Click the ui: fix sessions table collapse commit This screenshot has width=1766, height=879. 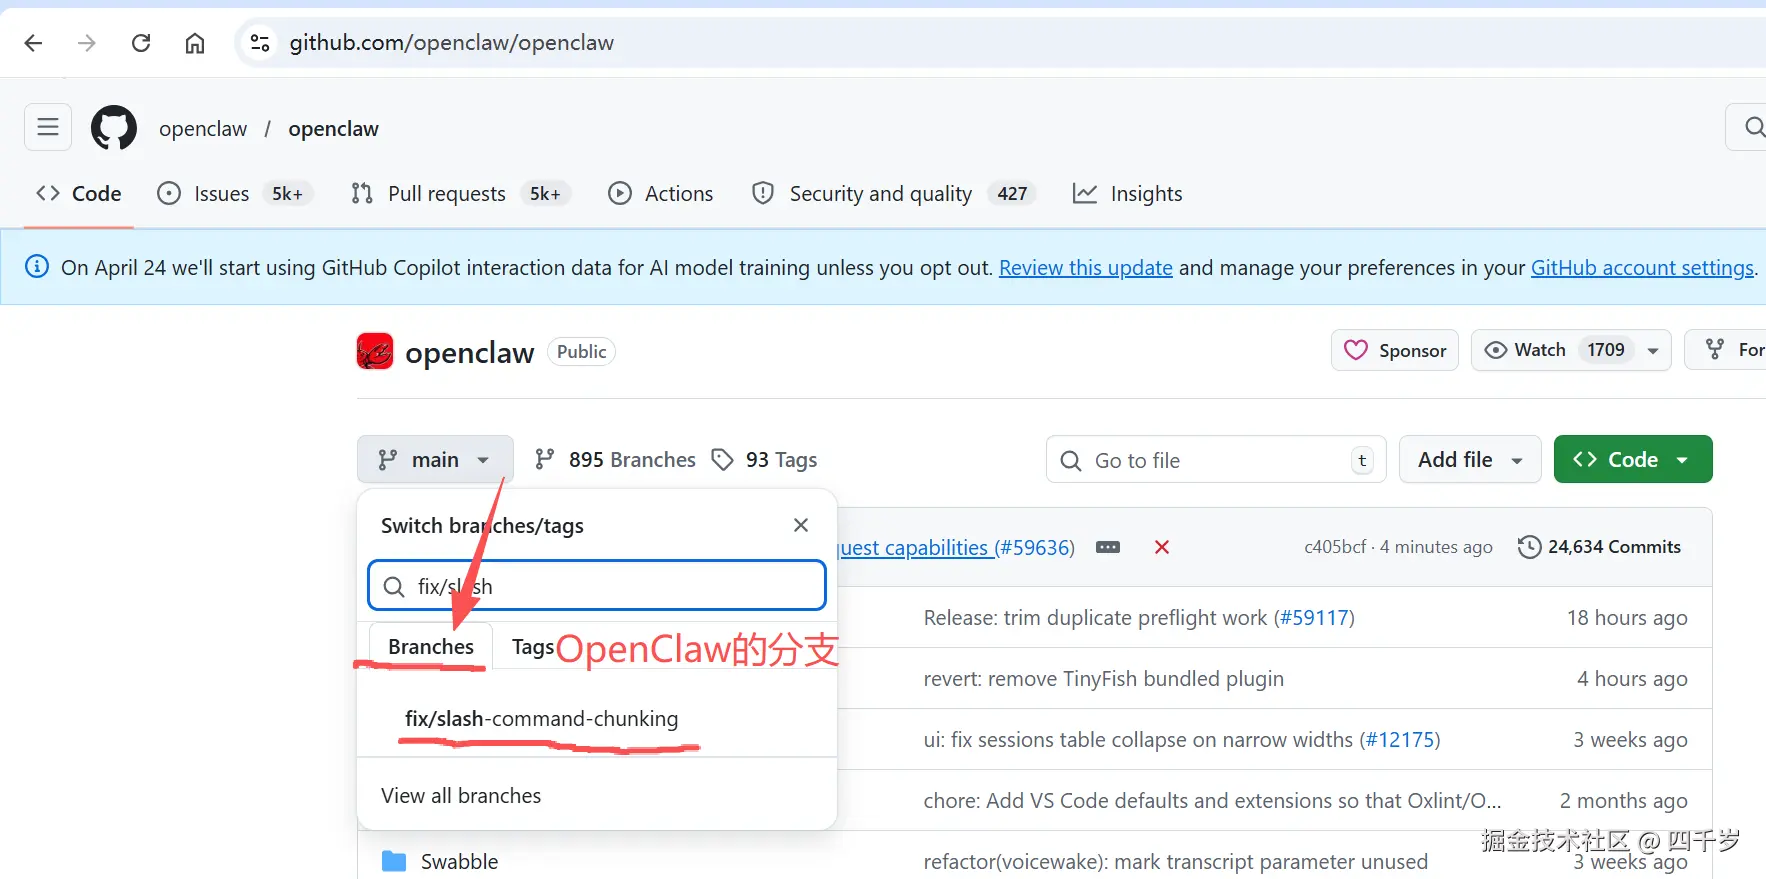(x=1138, y=740)
